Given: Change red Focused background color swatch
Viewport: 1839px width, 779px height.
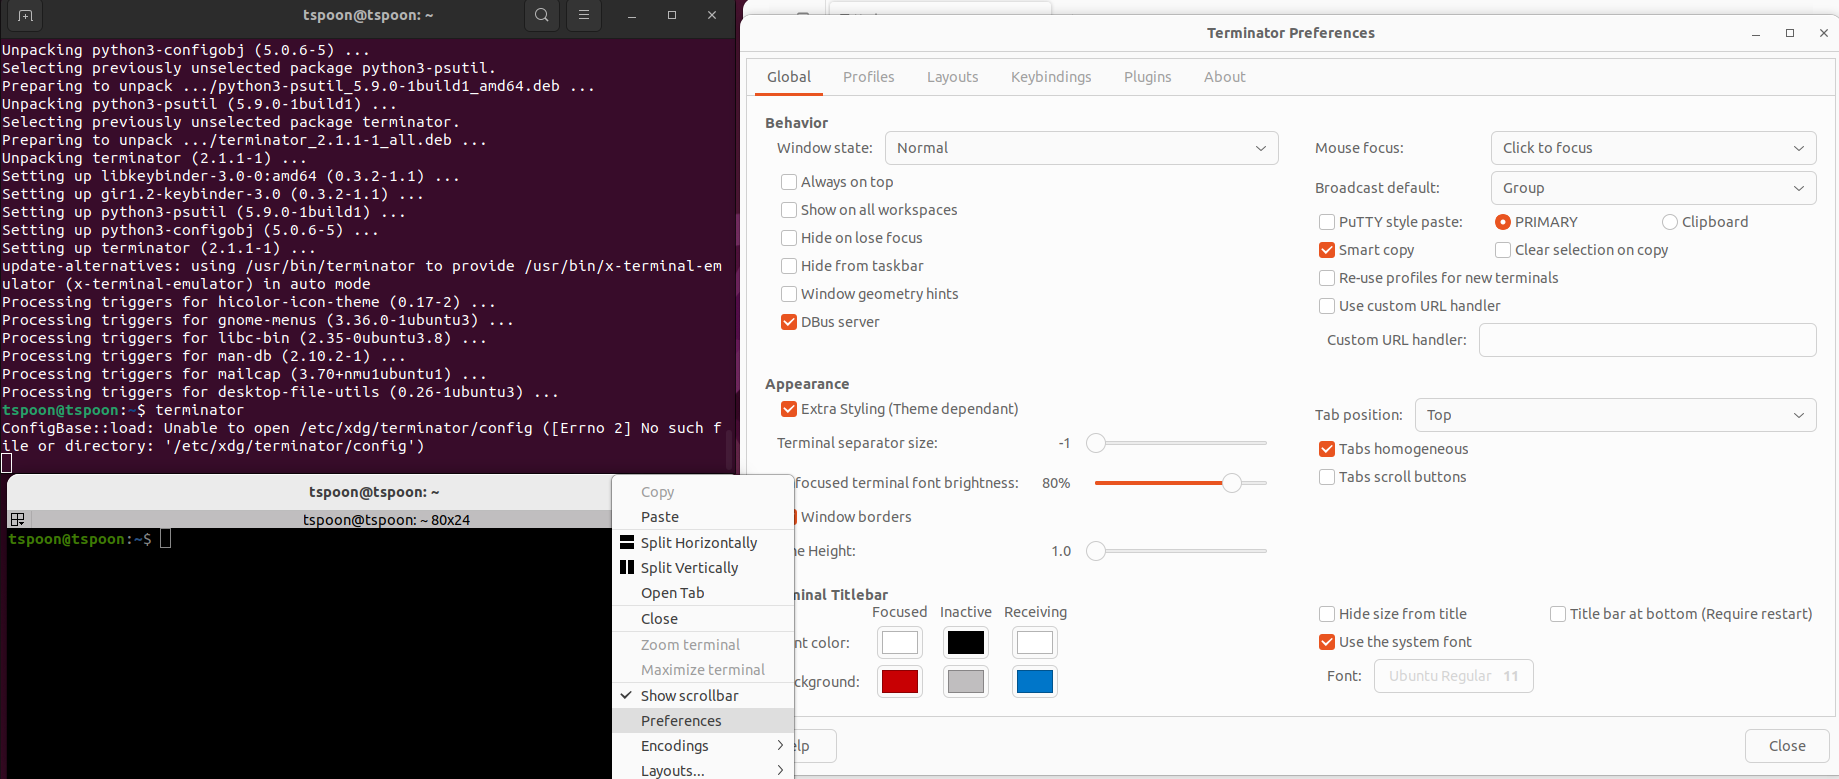Looking at the screenshot, I should point(900,681).
